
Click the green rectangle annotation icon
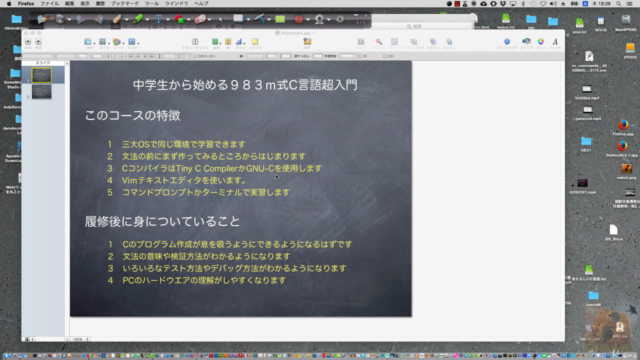pos(280,19)
